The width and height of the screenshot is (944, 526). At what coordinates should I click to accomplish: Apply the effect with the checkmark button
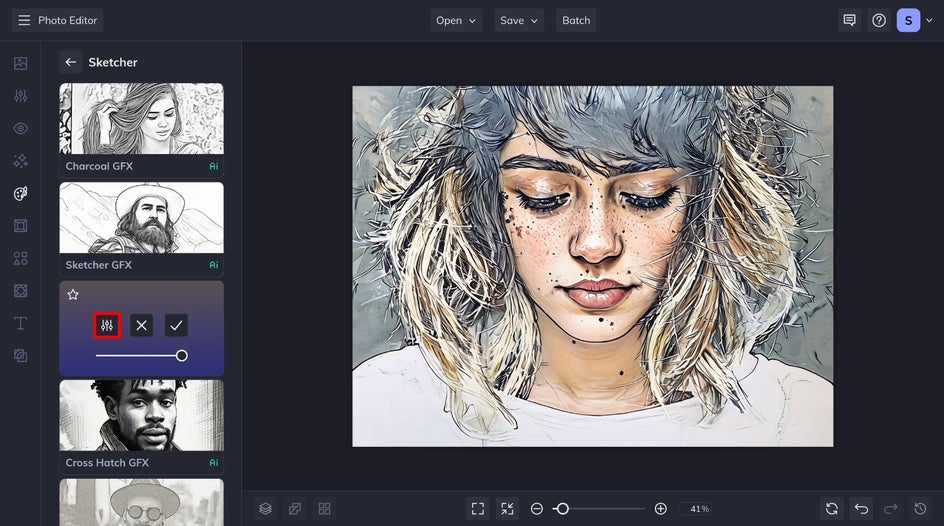click(x=176, y=325)
